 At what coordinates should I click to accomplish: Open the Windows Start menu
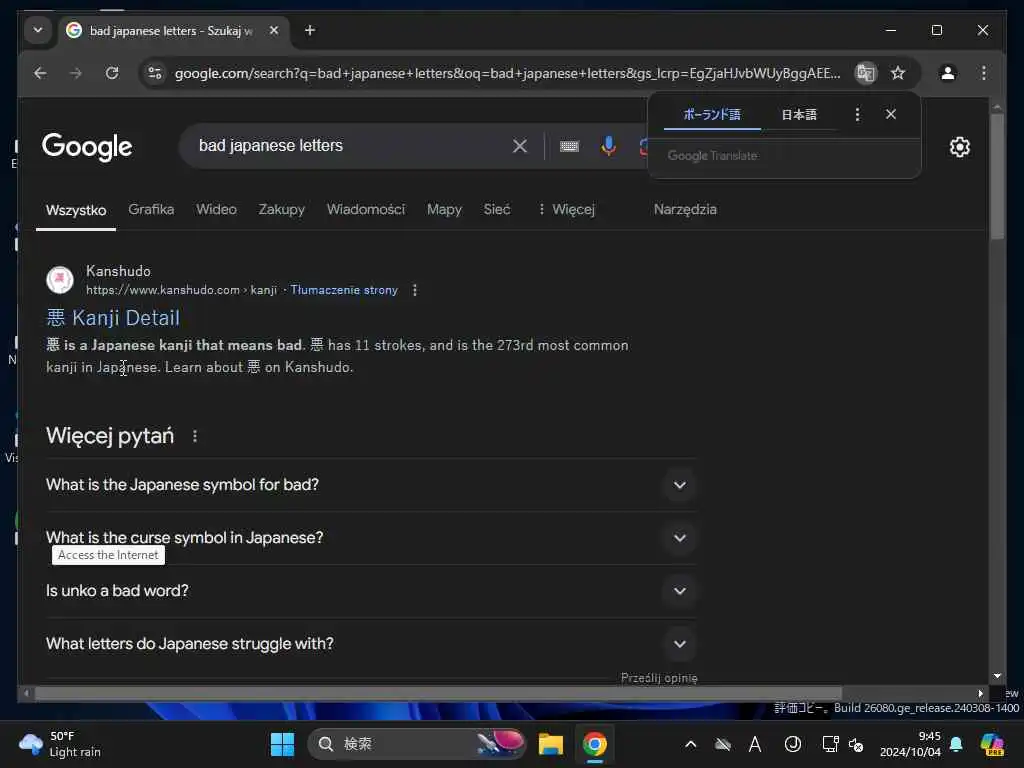coord(282,744)
